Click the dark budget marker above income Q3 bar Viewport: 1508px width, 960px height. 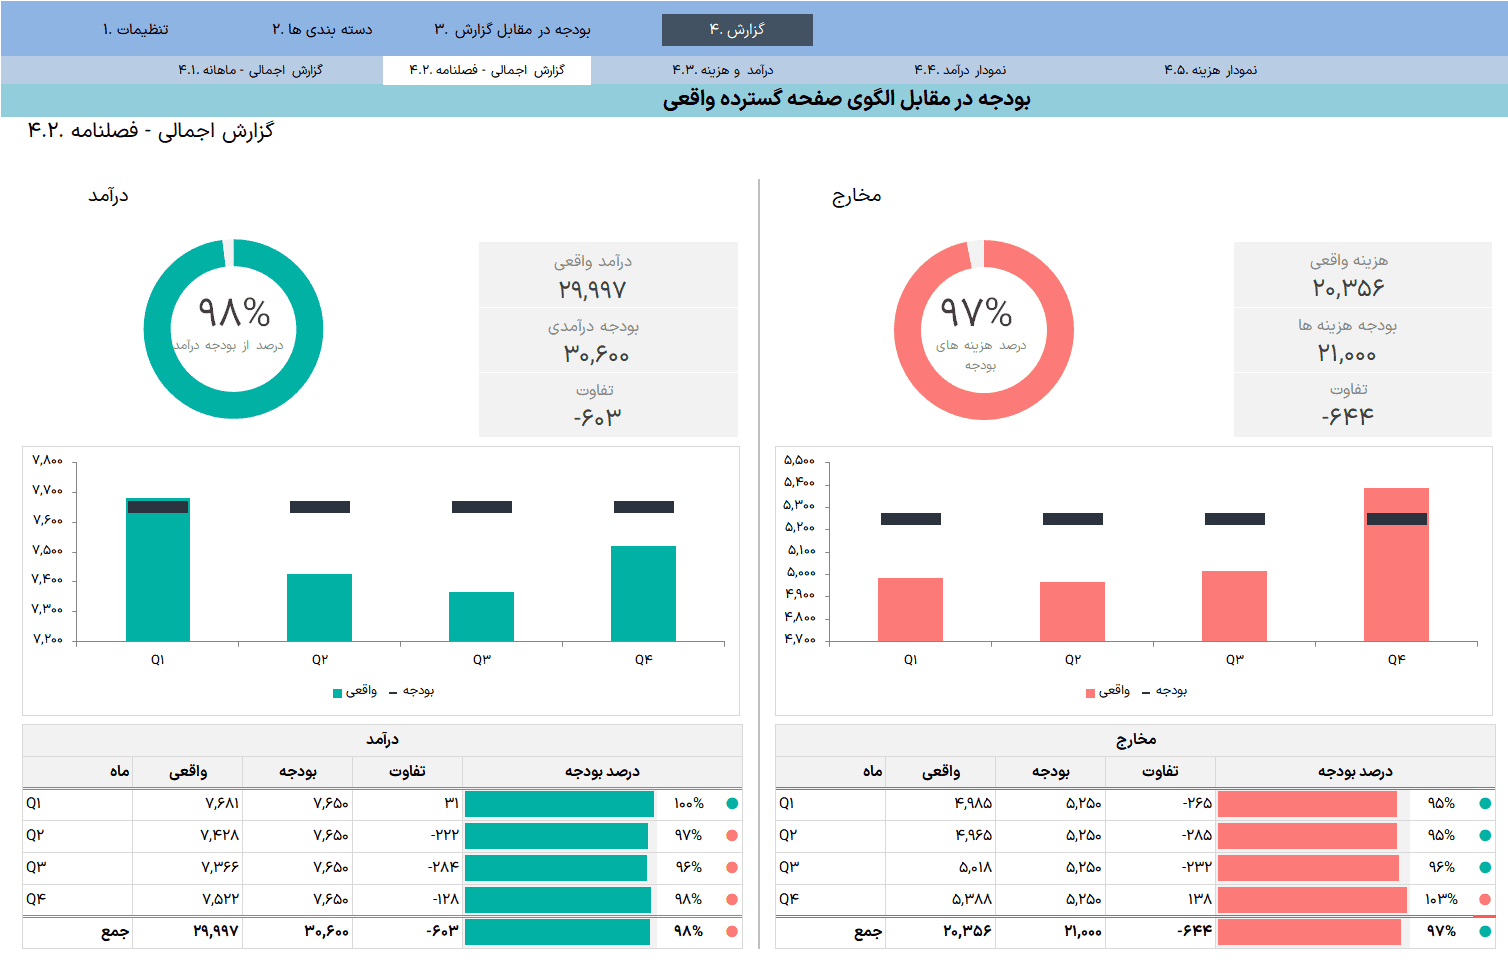[x=482, y=507]
